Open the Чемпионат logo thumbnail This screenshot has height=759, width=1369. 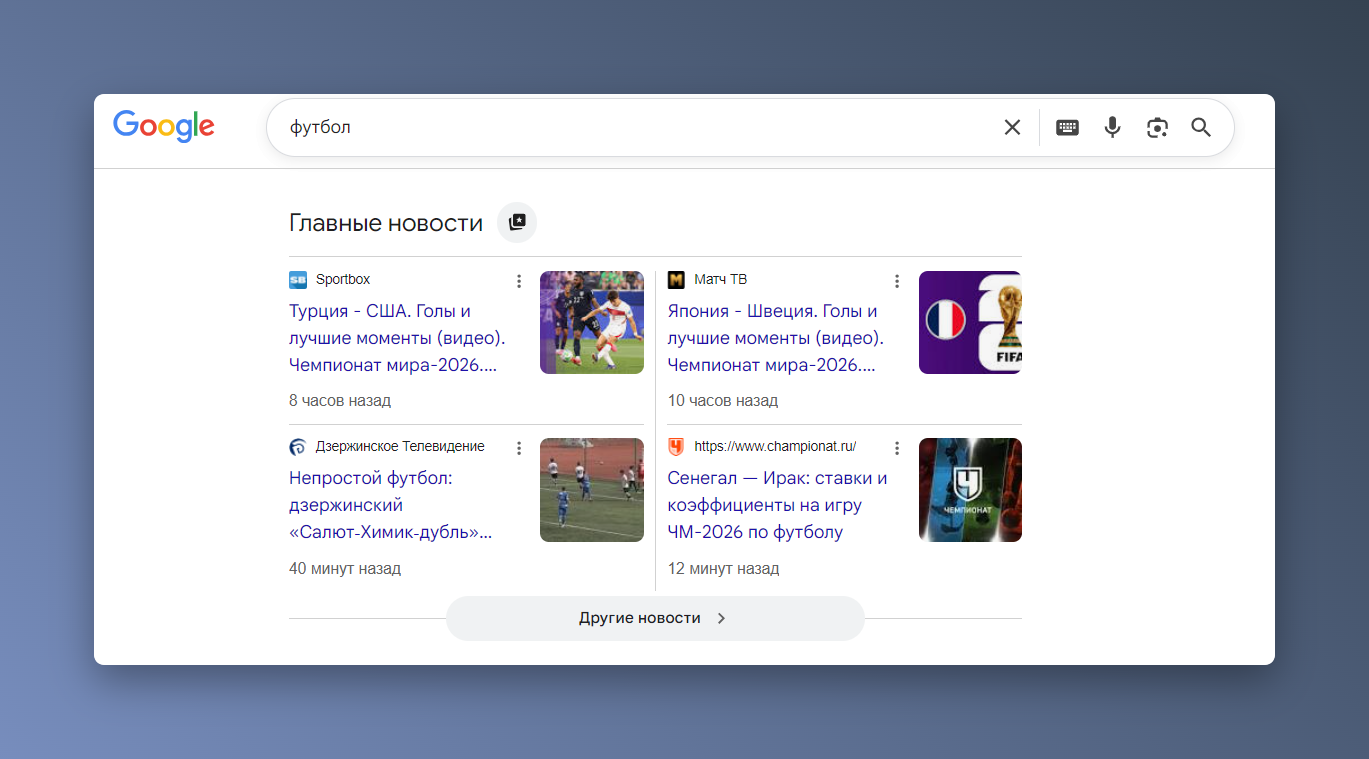point(970,490)
